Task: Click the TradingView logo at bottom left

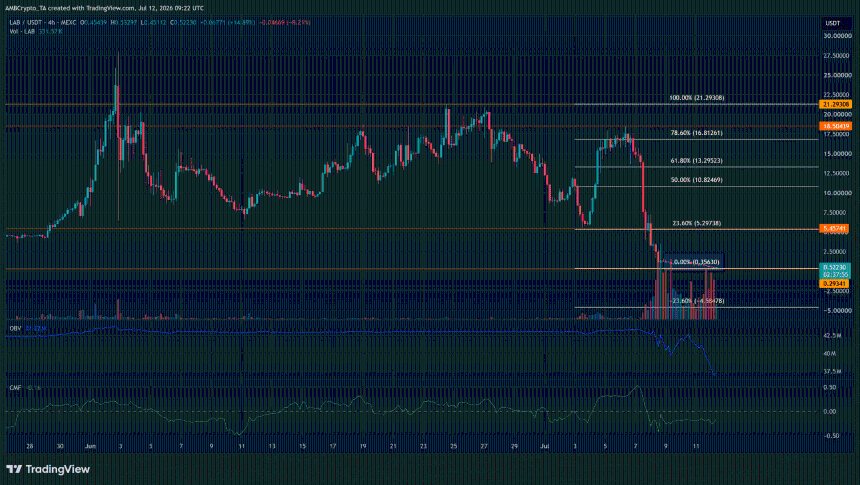Action: pos(48,469)
